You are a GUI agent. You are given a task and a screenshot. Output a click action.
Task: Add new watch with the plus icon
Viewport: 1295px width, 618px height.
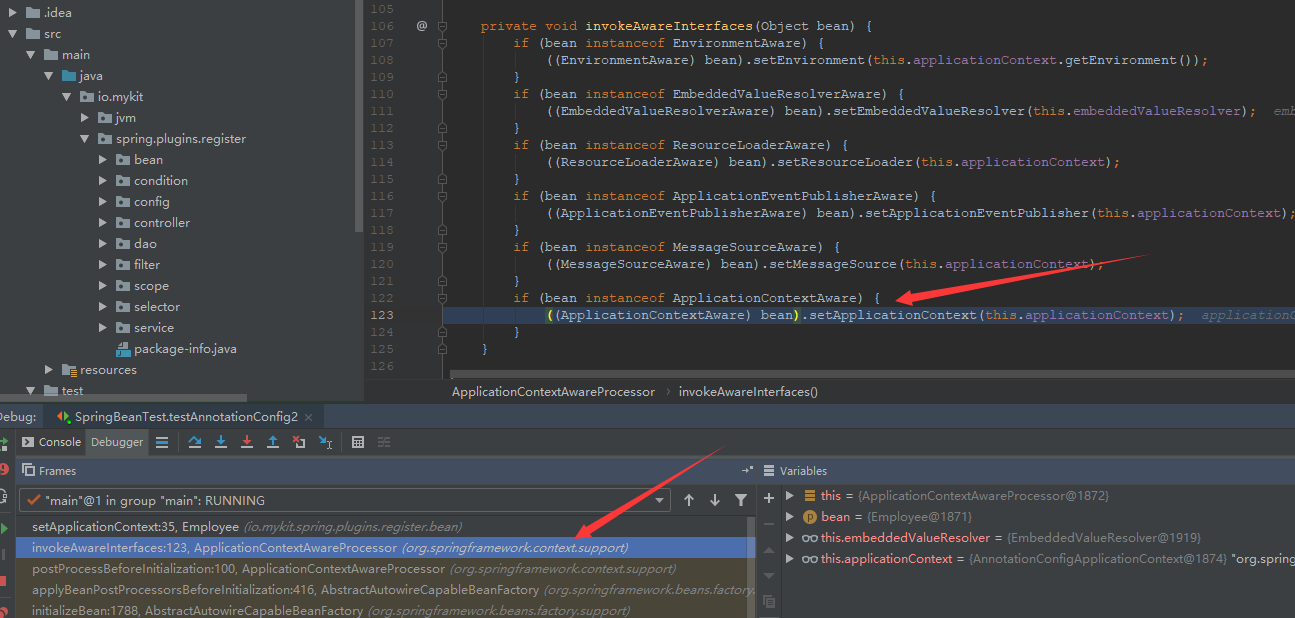pos(769,498)
